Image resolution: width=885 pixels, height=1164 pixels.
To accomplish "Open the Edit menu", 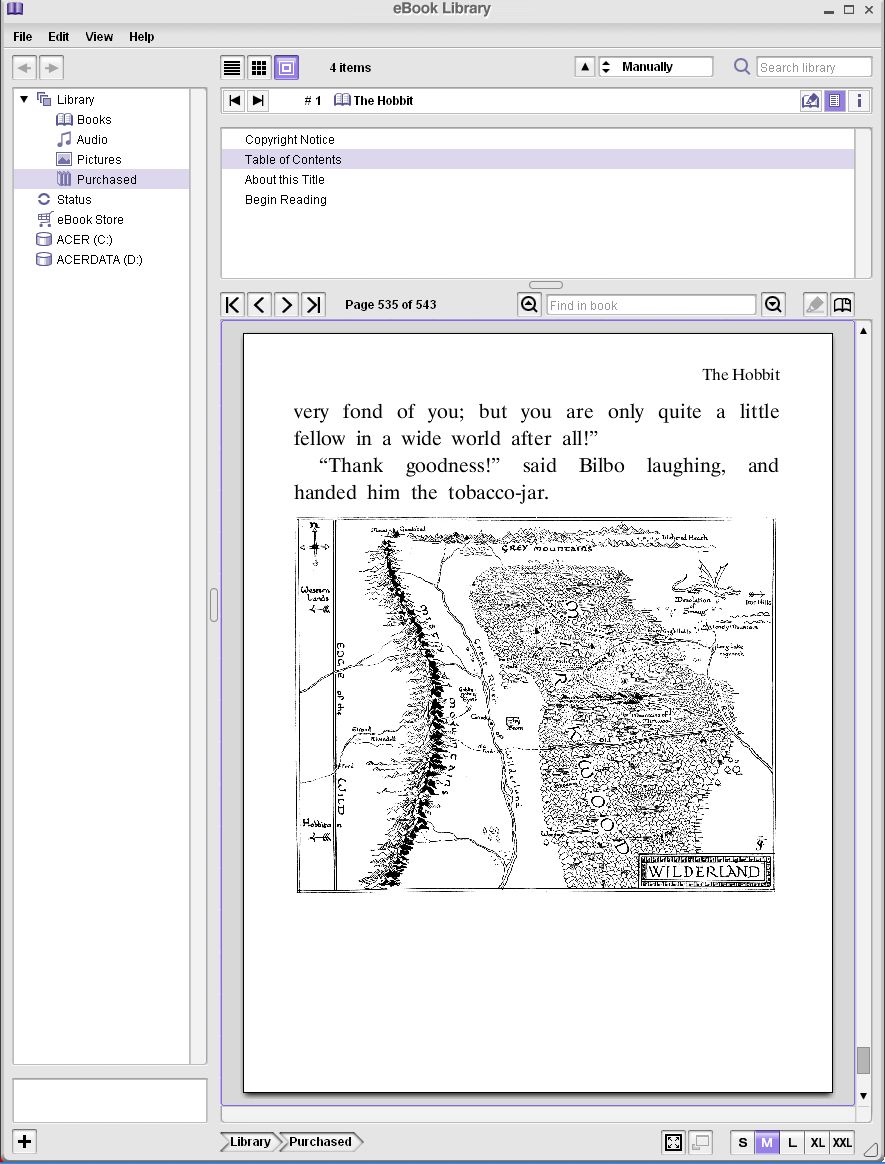I will tap(59, 36).
